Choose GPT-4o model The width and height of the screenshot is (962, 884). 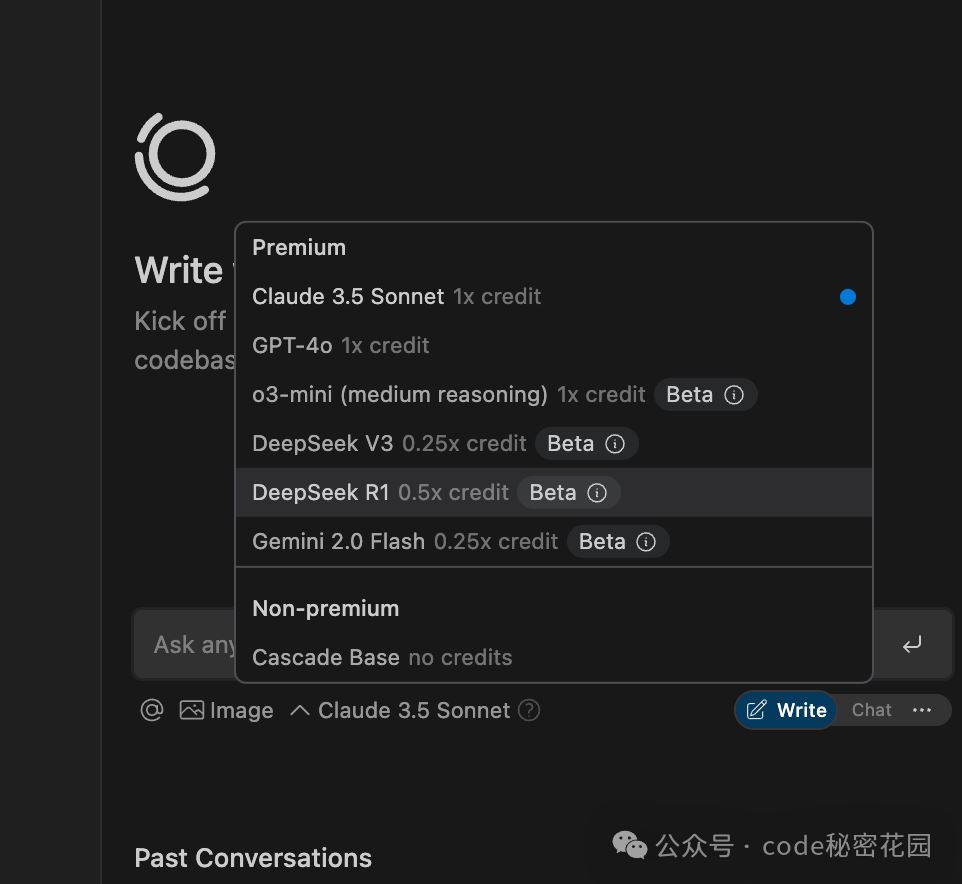click(292, 346)
